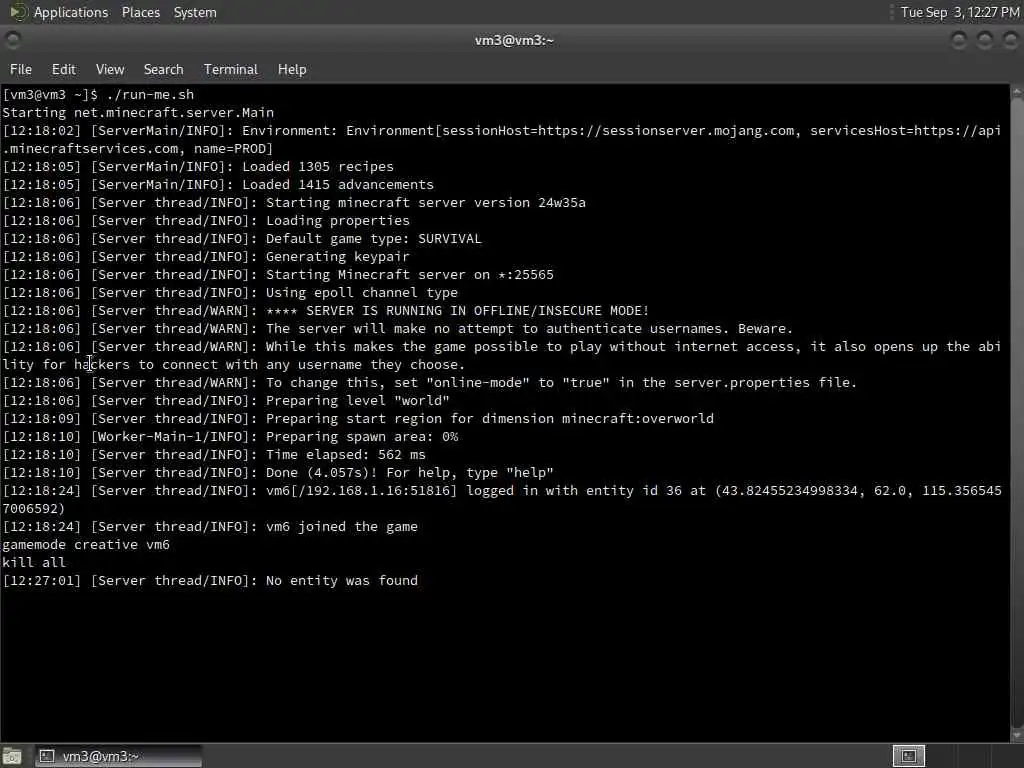Minimize the terminal window
Viewport: 1024px width, 768px height.
pos(959,40)
